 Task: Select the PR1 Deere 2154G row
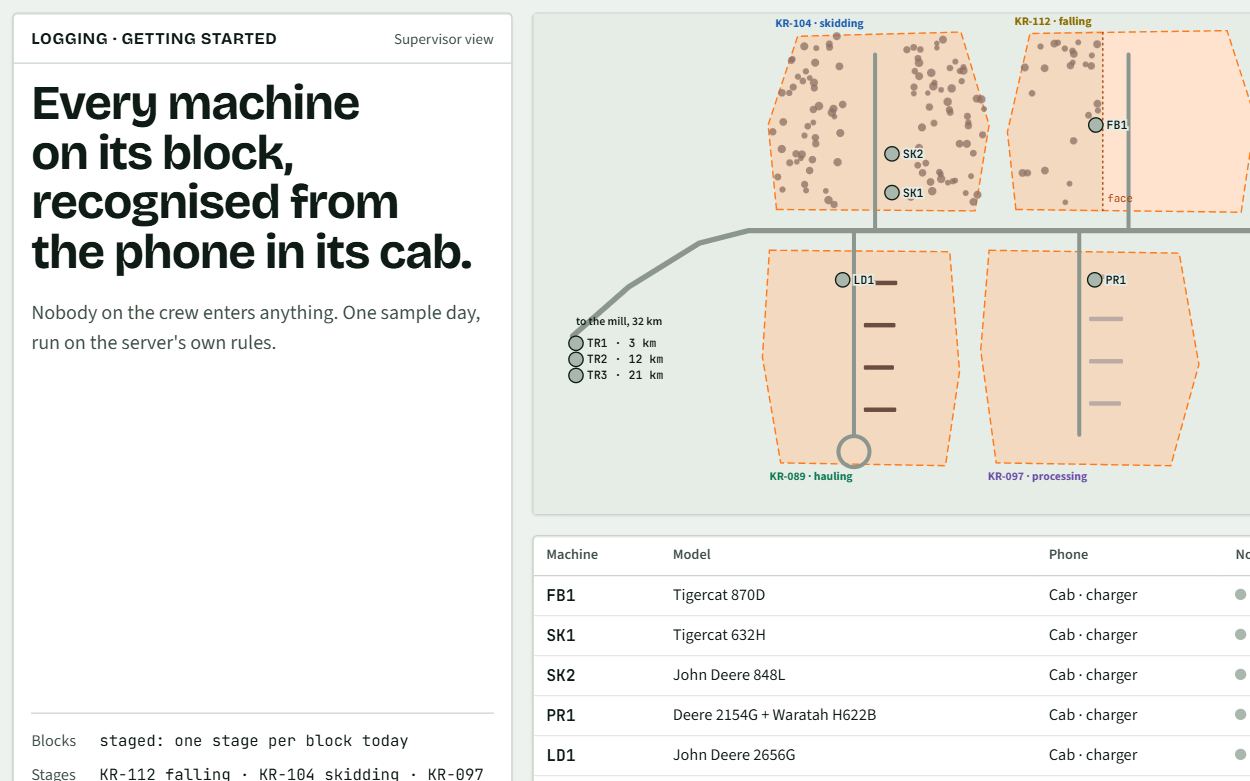pos(892,715)
